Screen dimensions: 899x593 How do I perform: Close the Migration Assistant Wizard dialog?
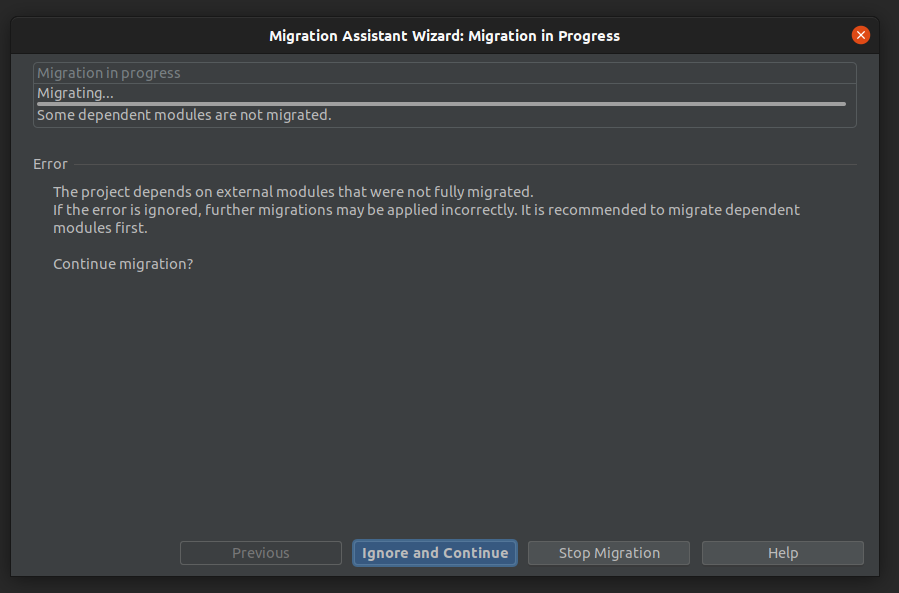tap(860, 35)
